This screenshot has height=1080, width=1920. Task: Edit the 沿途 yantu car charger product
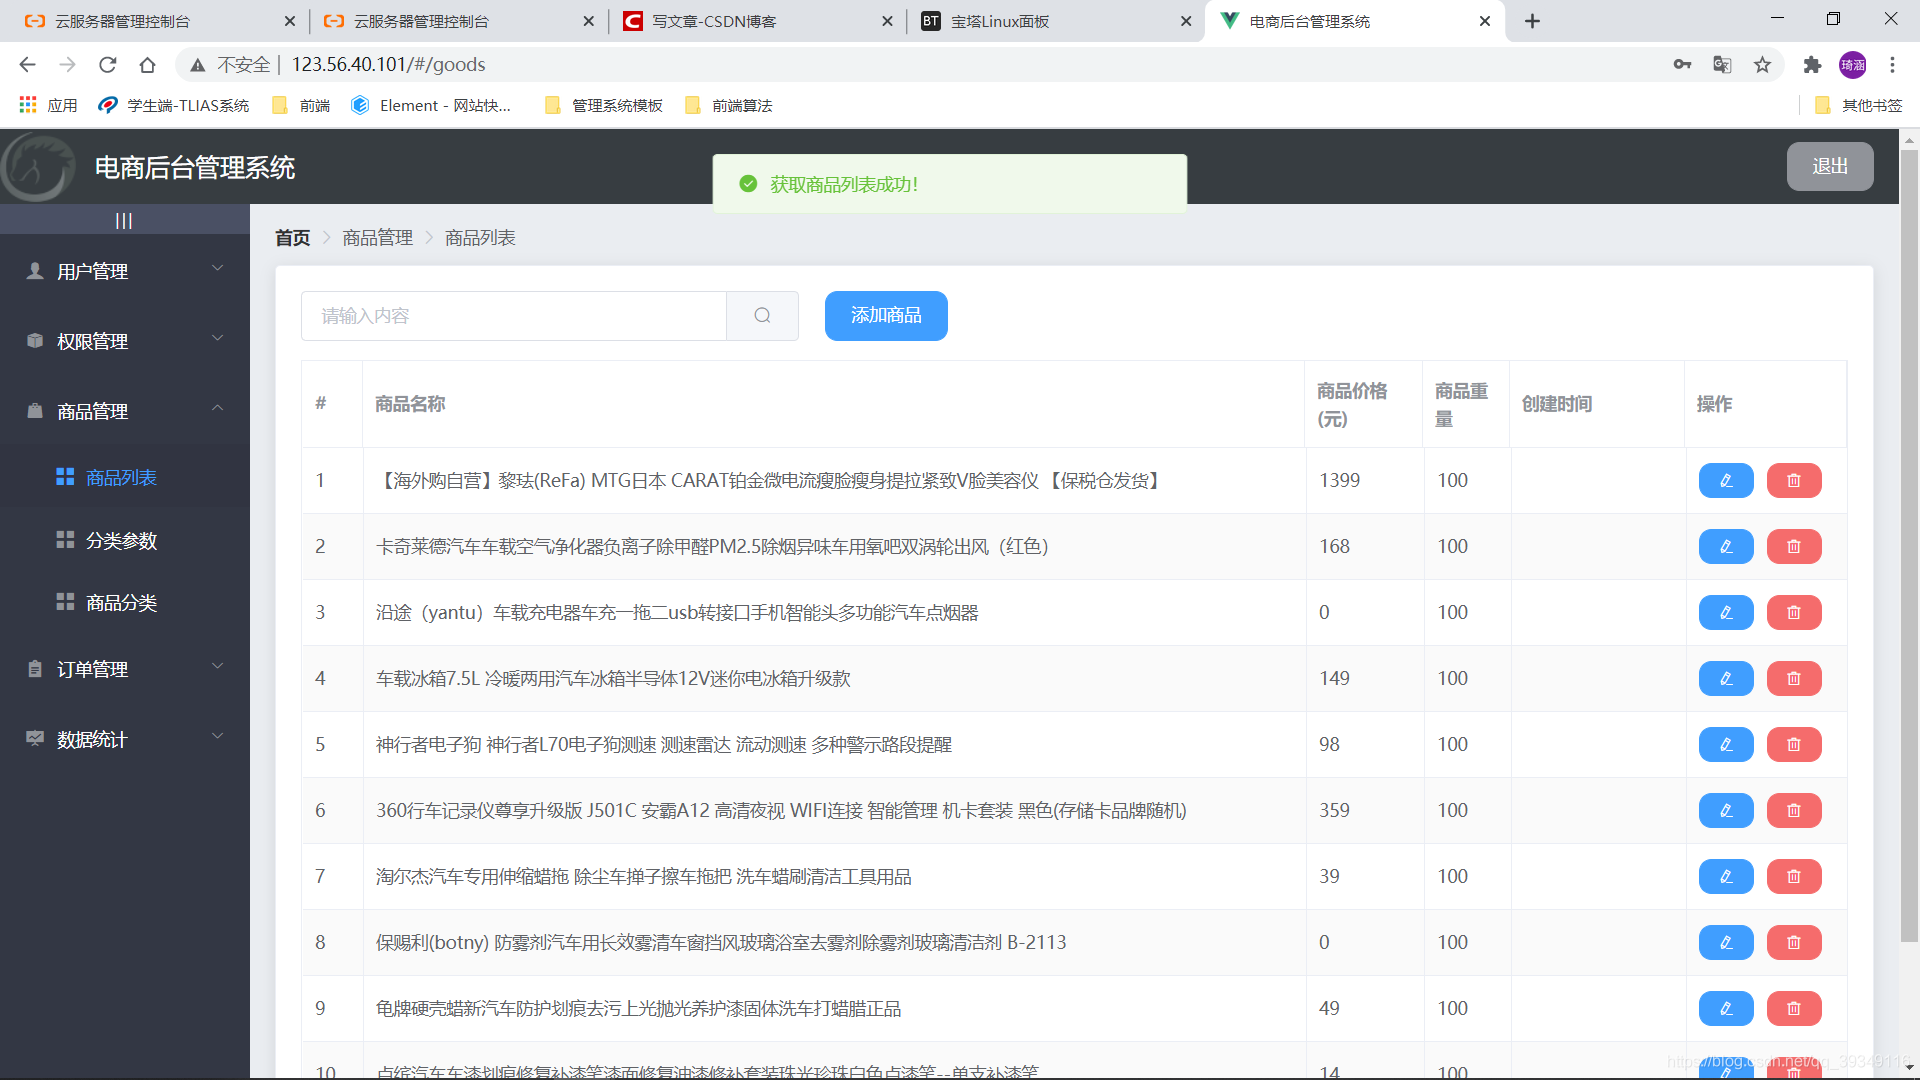tap(1726, 613)
